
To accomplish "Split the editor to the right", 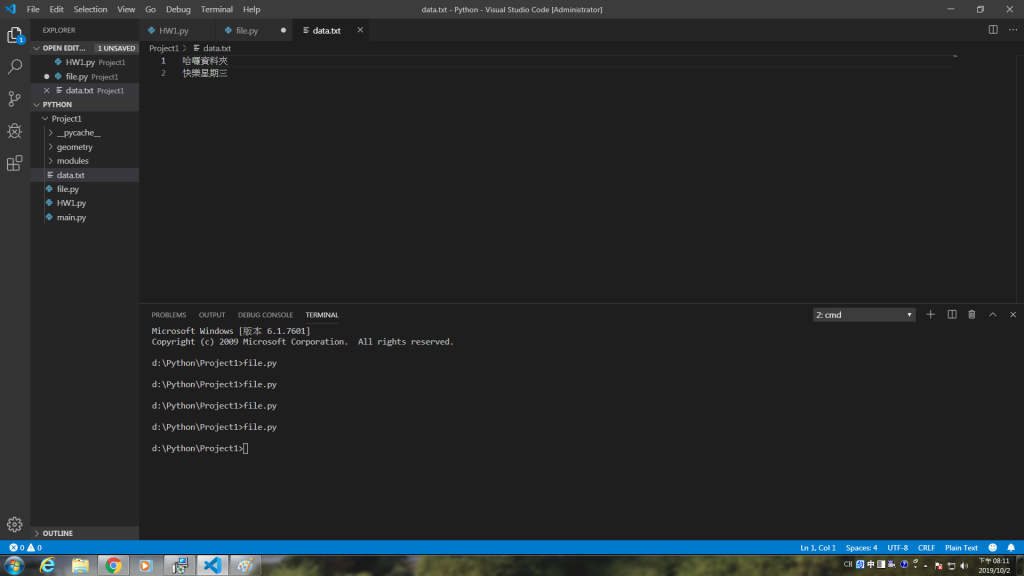I will [x=993, y=30].
